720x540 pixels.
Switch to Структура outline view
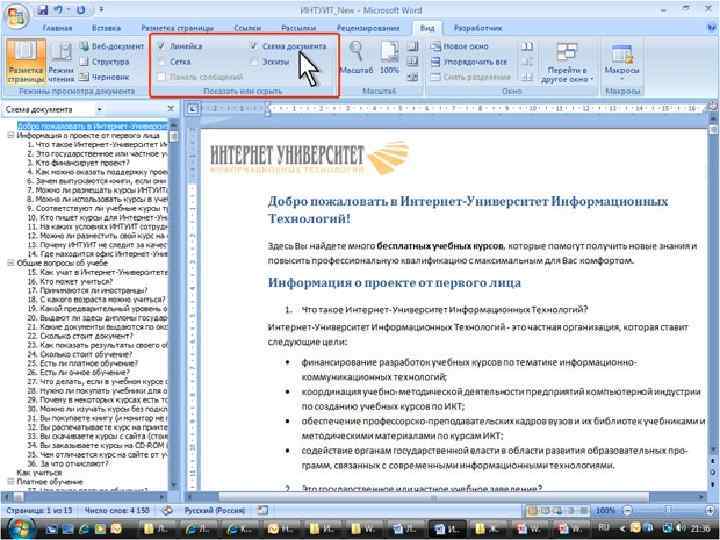104,62
